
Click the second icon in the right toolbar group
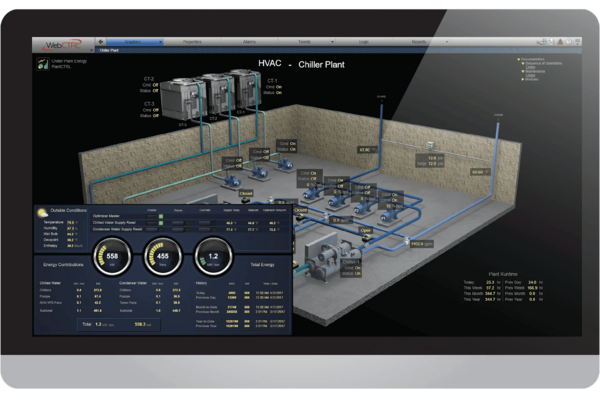(551, 42)
